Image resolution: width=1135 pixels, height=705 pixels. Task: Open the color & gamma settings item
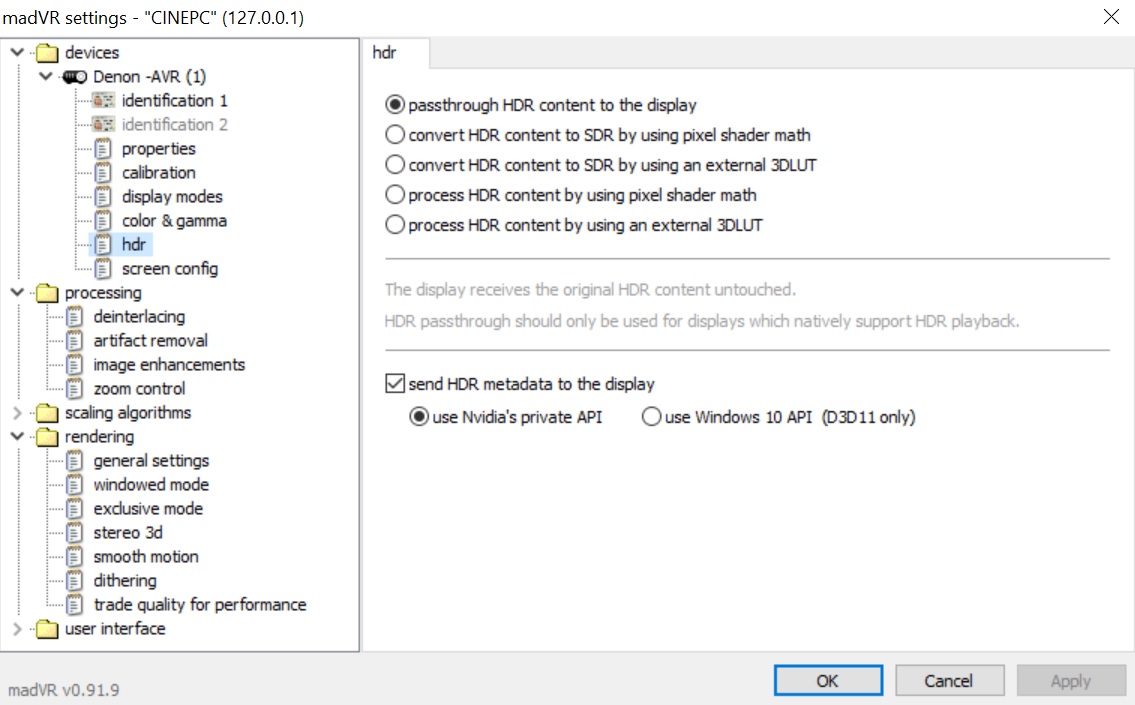point(174,221)
